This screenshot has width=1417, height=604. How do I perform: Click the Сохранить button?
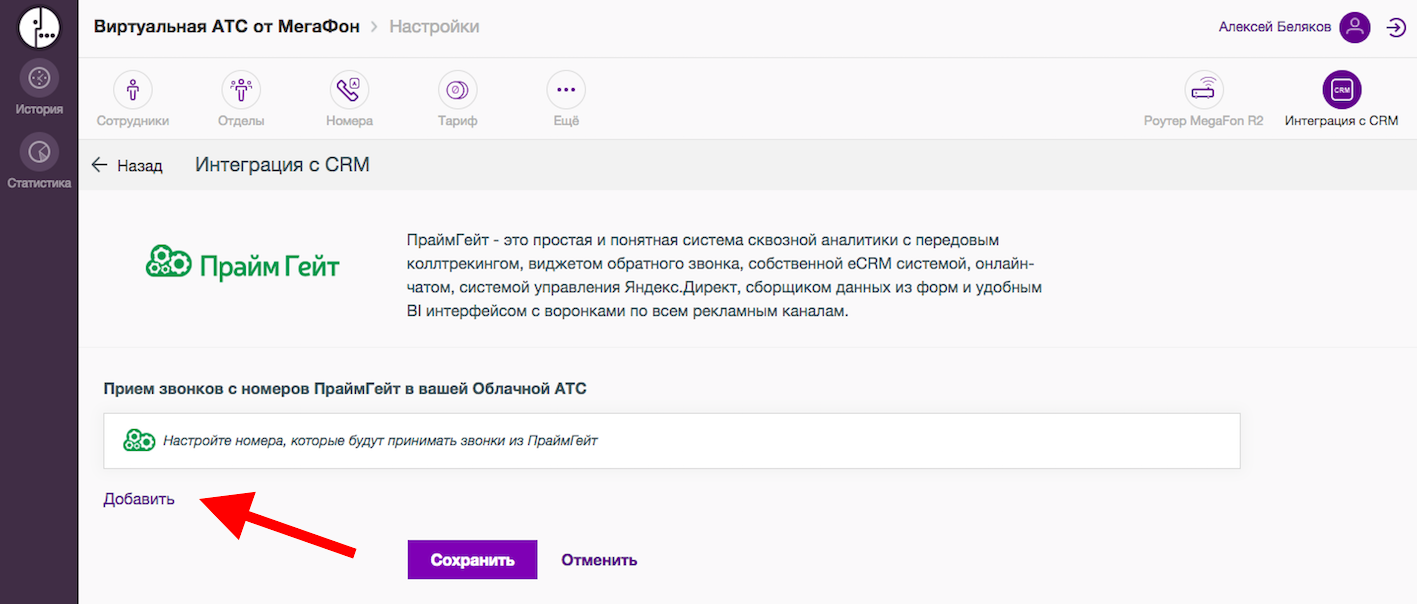[473, 560]
